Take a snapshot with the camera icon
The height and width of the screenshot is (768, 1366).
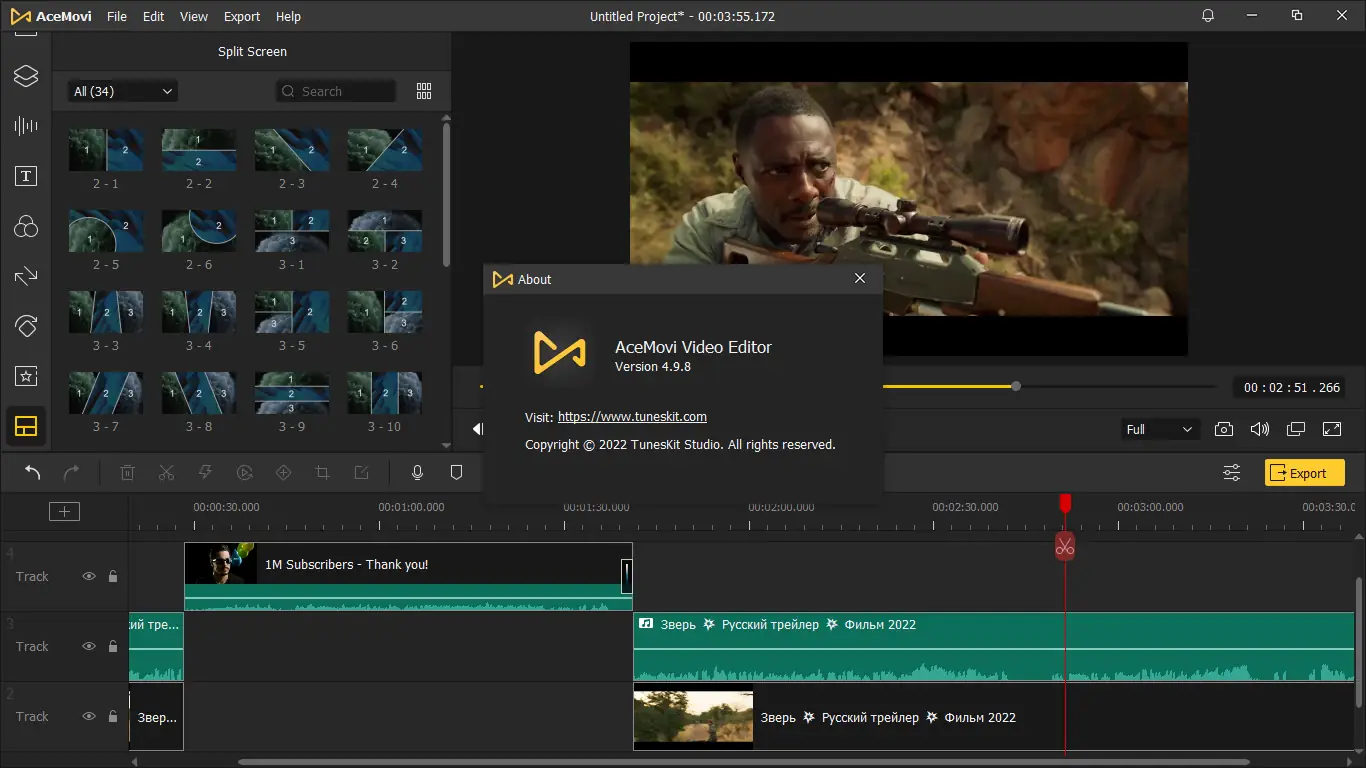[x=1223, y=429]
